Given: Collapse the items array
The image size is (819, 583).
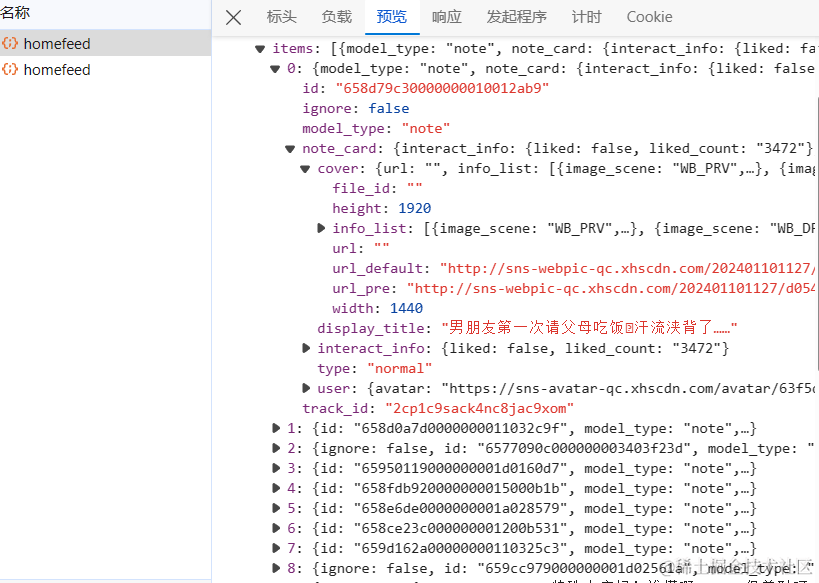Looking at the screenshot, I should click(260, 49).
